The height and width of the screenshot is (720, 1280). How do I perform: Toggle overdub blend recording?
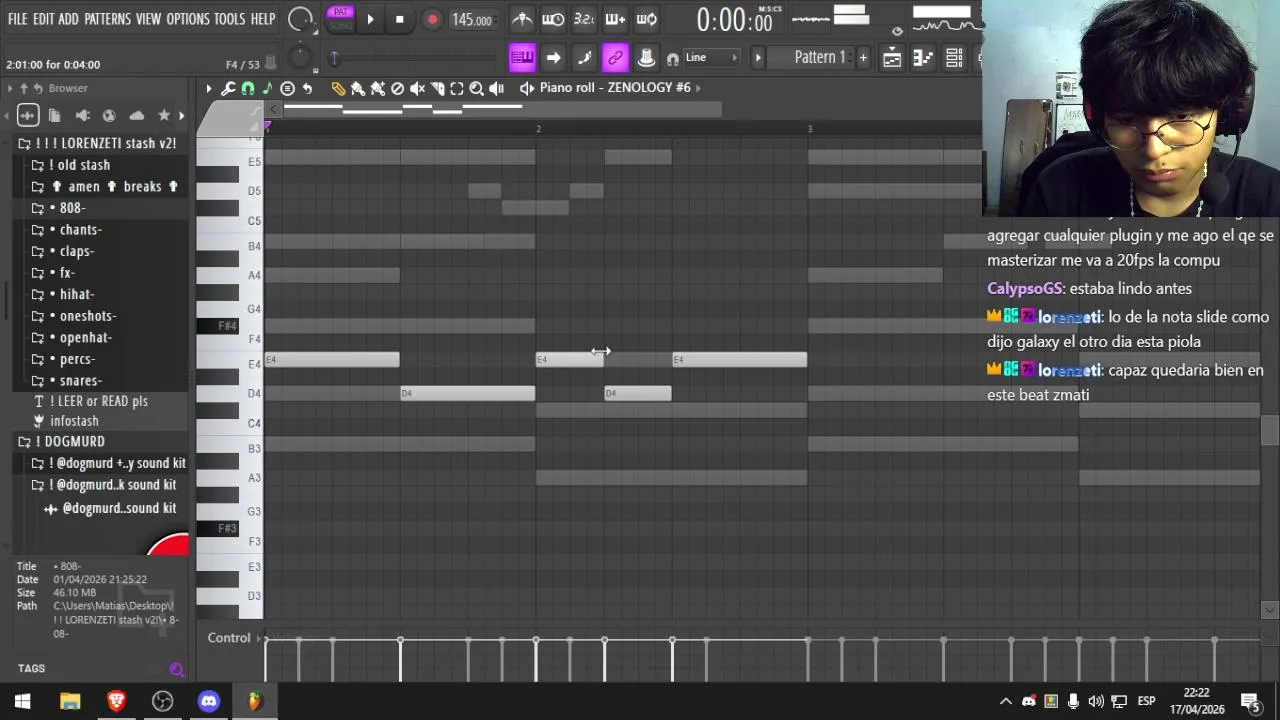pos(615,19)
